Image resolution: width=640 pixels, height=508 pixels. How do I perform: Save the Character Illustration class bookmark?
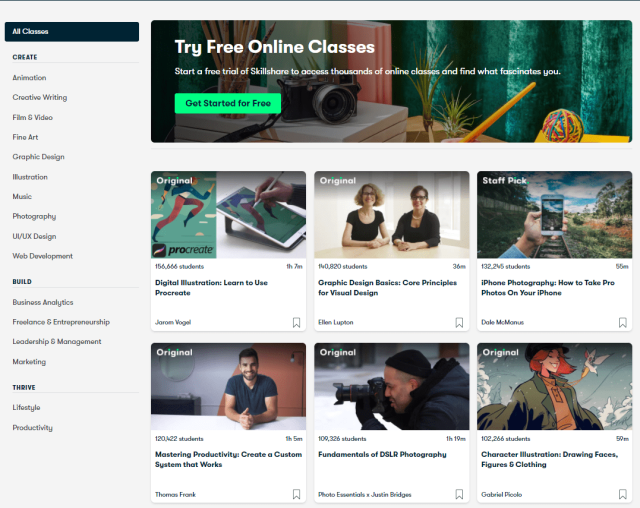622,494
